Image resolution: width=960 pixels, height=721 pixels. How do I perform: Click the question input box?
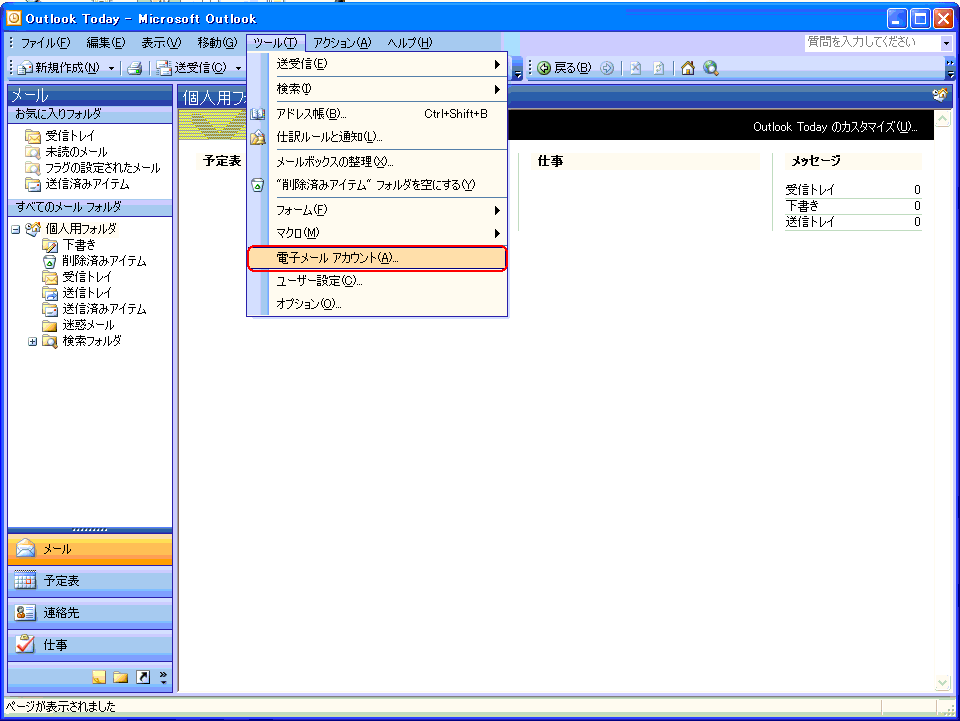872,43
